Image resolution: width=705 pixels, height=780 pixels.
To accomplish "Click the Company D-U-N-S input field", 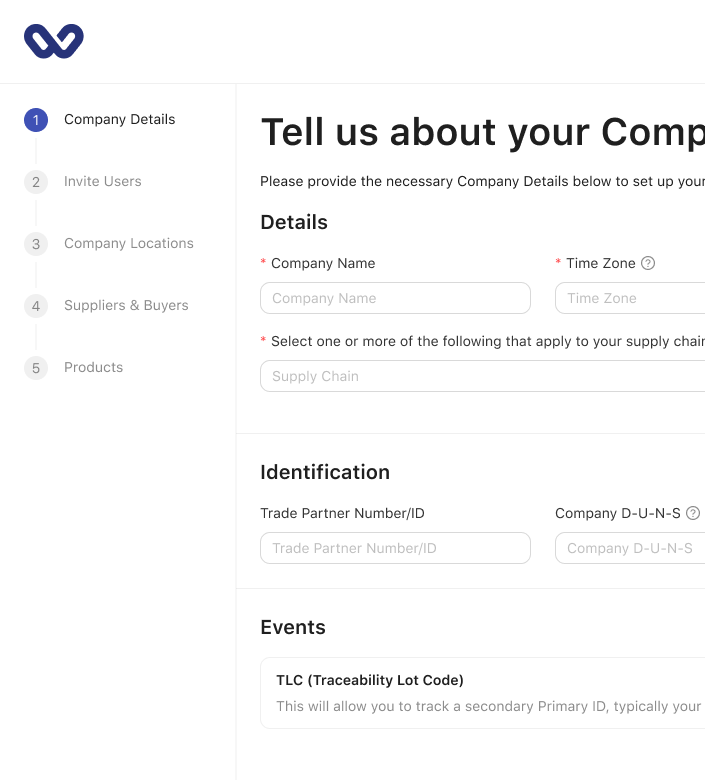I will [630, 548].
